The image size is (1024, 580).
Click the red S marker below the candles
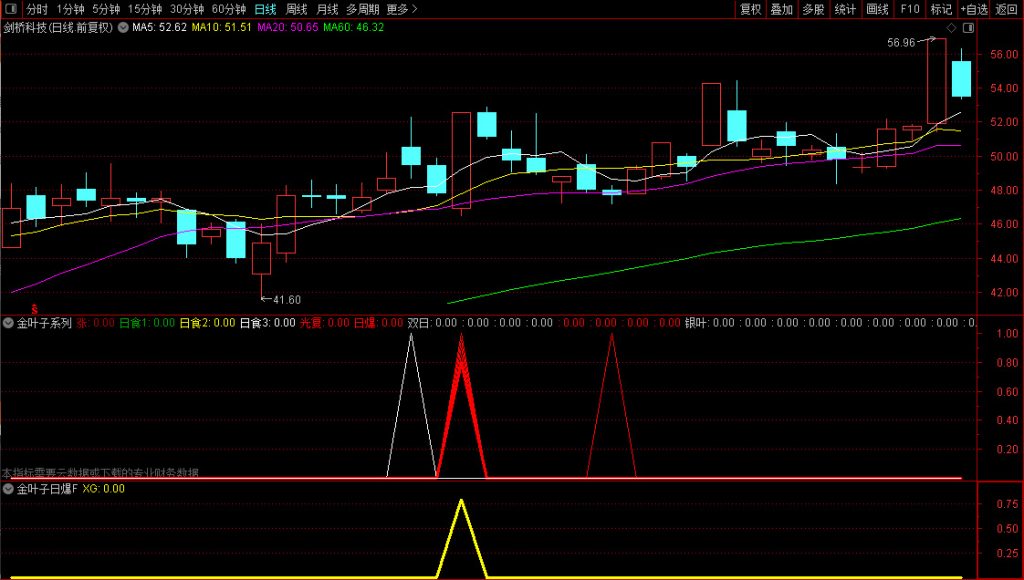pyautogui.click(x=35, y=309)
